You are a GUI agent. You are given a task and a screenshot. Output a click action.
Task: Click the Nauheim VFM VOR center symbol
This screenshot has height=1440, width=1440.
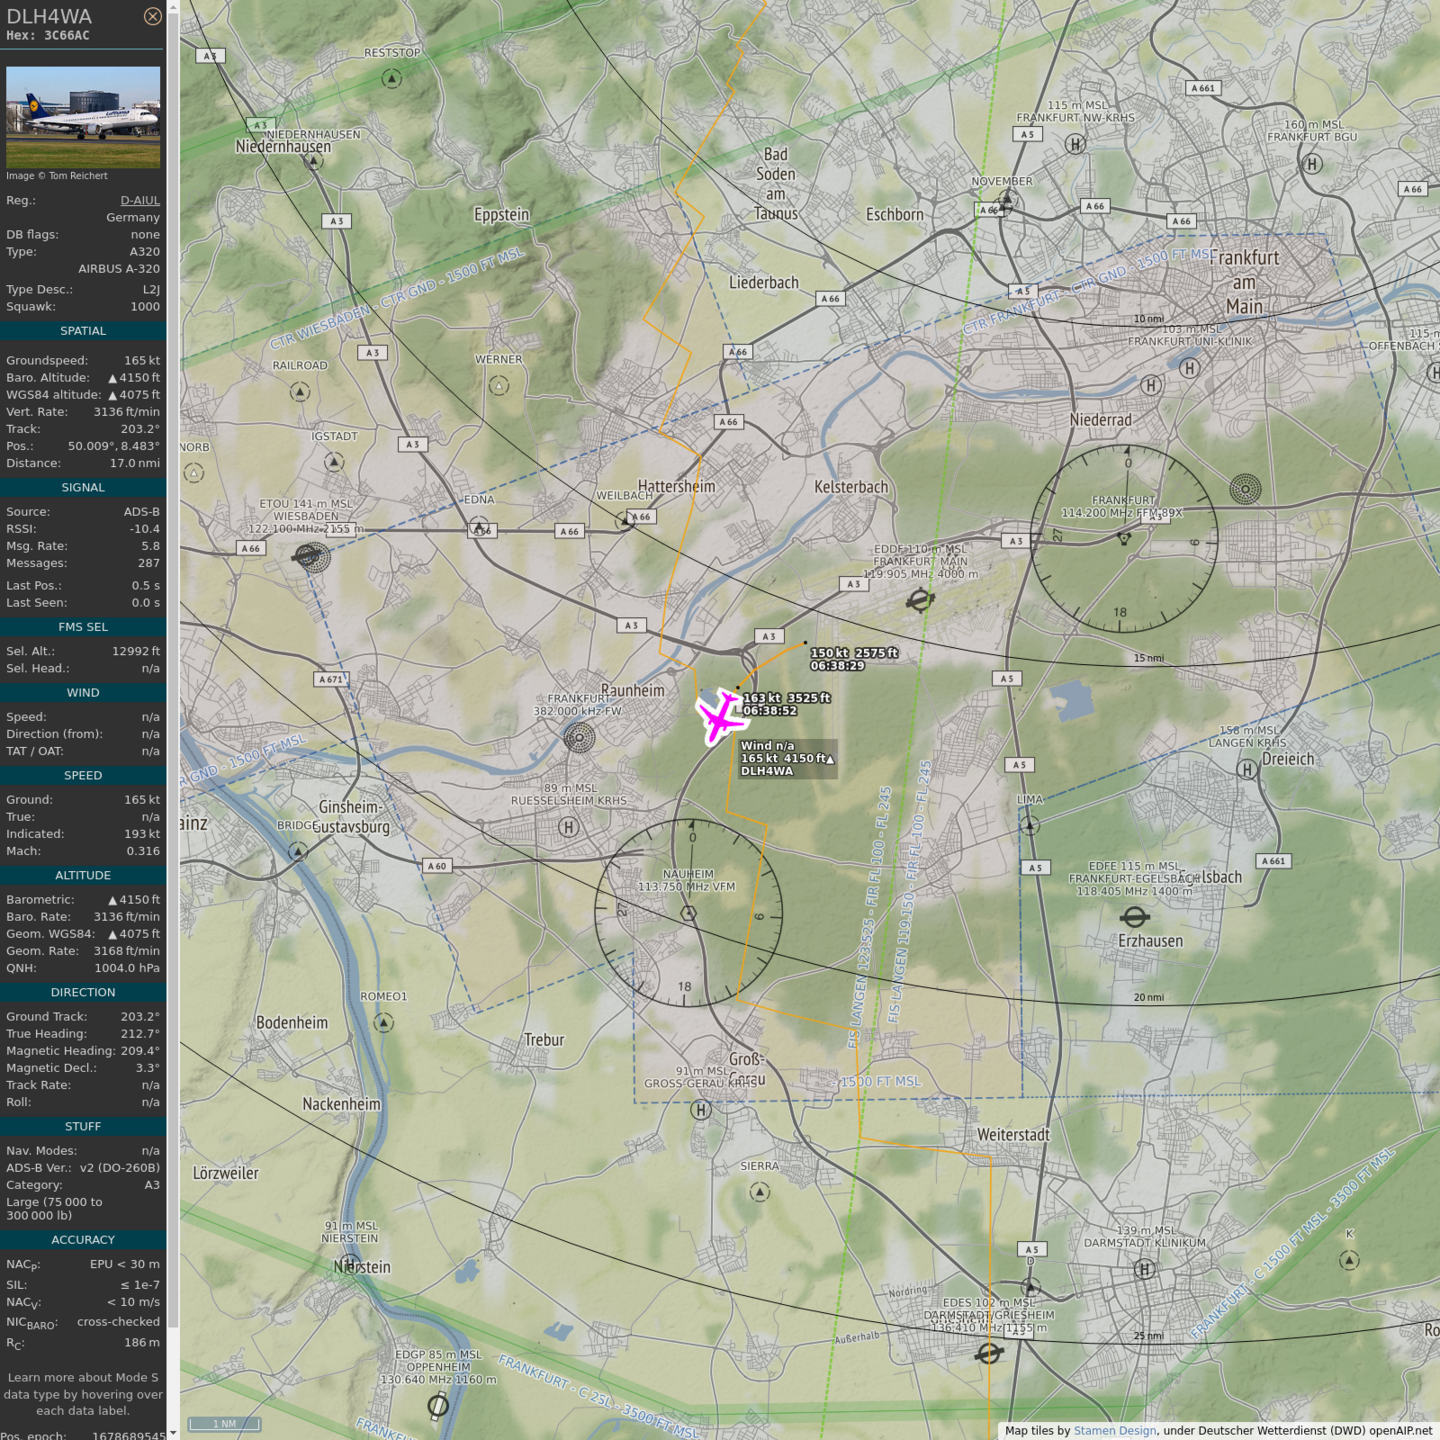click(688, 913)
